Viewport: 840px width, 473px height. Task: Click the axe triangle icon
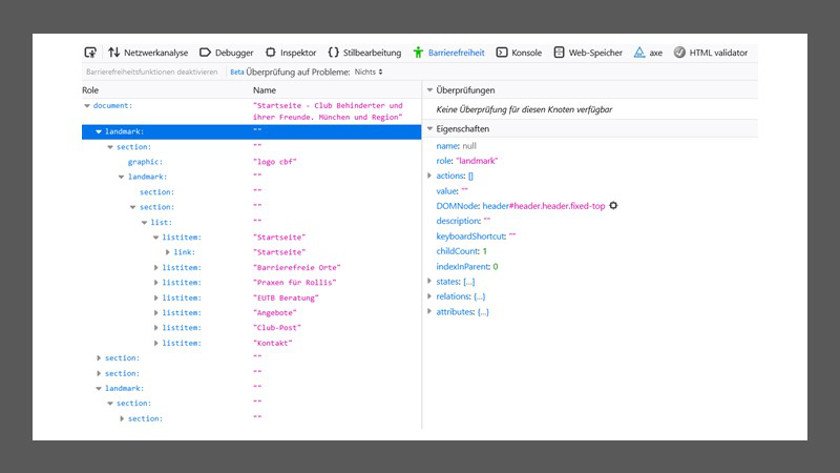(639, 52)
